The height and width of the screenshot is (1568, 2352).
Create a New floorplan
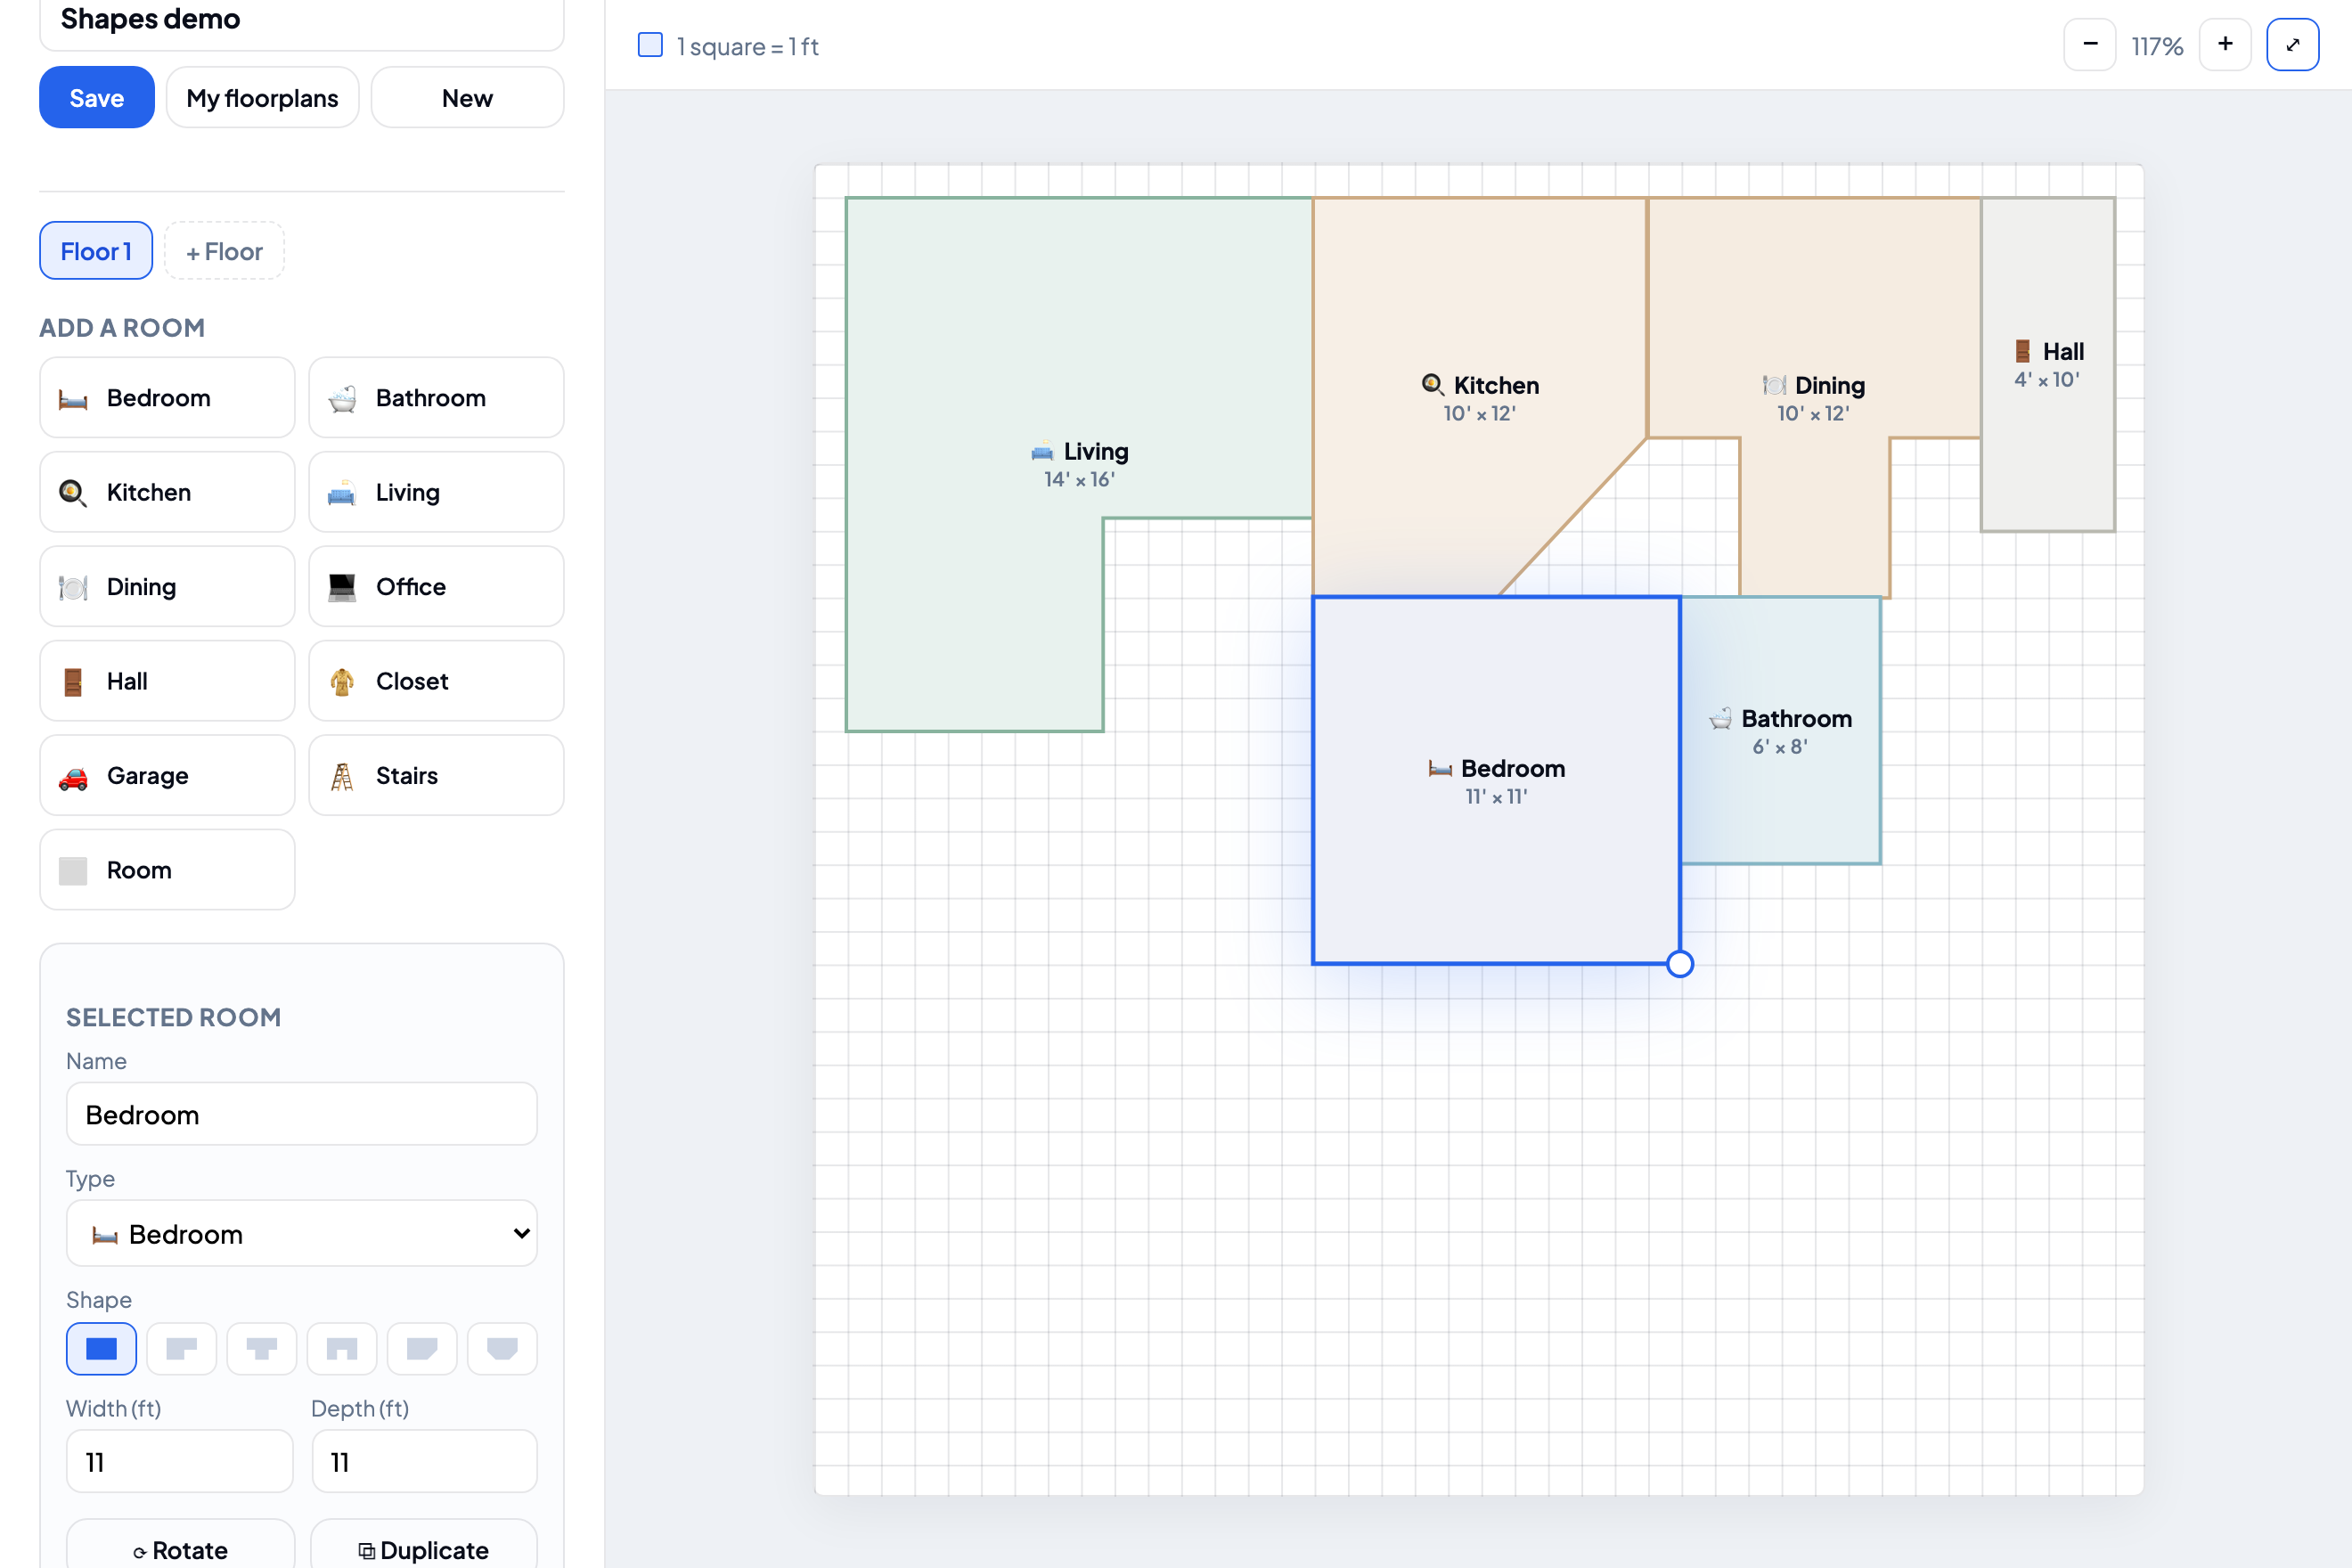click(x=467, y=98)
